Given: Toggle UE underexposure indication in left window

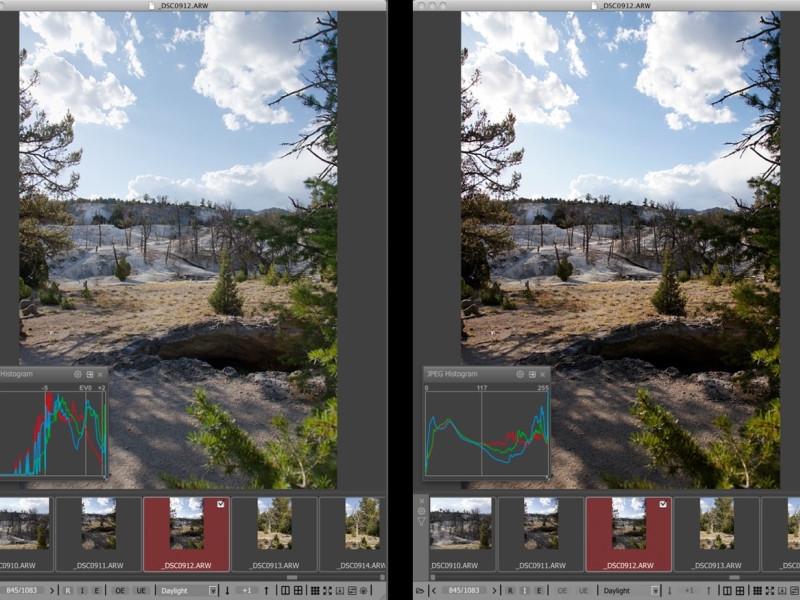Looking at the screenshot, I should coord(141,590).
